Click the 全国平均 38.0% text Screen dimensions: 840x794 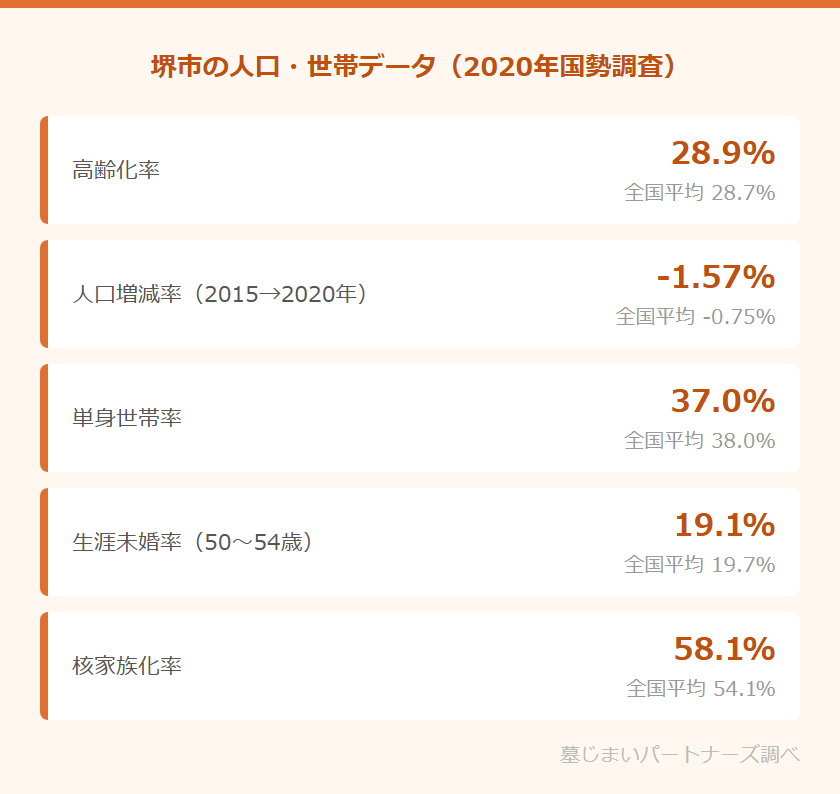pyautogui.click(x=699, y=441)
